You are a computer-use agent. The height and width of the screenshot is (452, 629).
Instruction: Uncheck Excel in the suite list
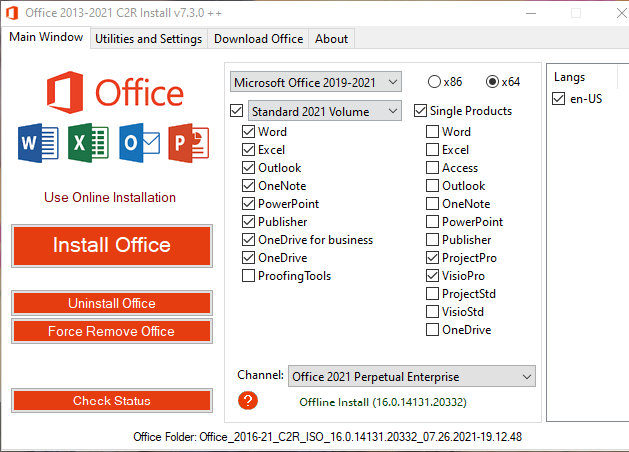click(248, 150)
